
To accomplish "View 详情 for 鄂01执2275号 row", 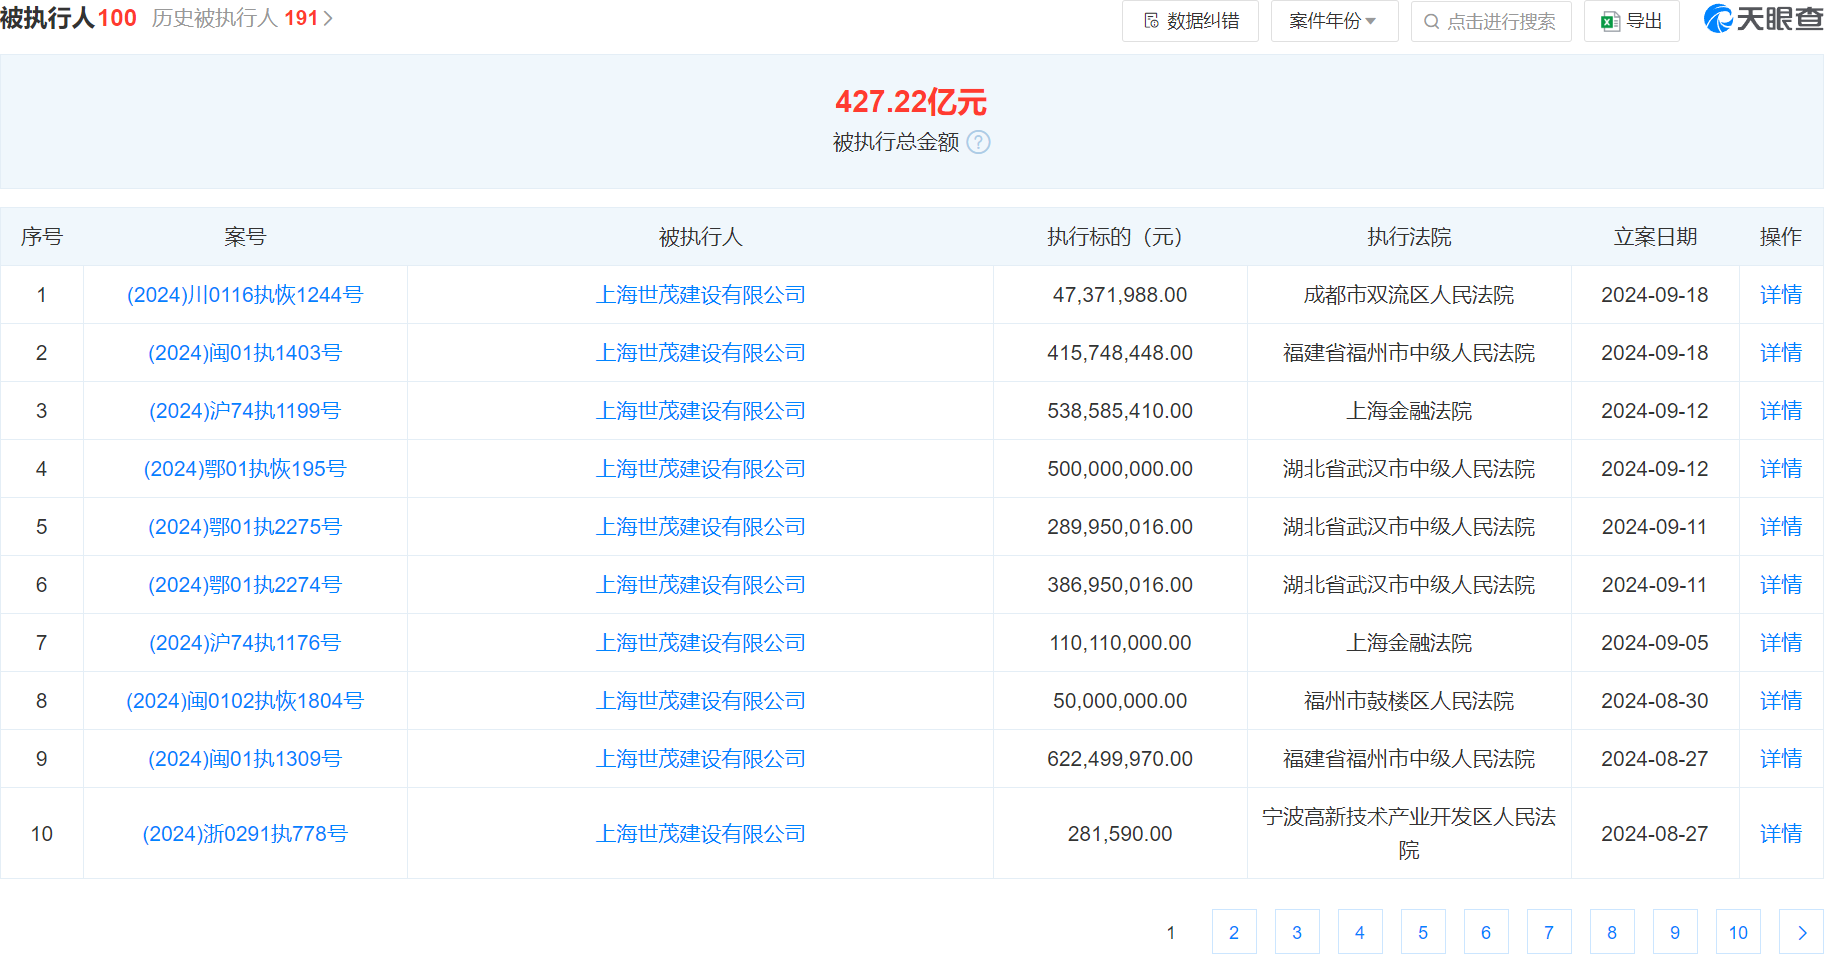I will pos(1781,527).
